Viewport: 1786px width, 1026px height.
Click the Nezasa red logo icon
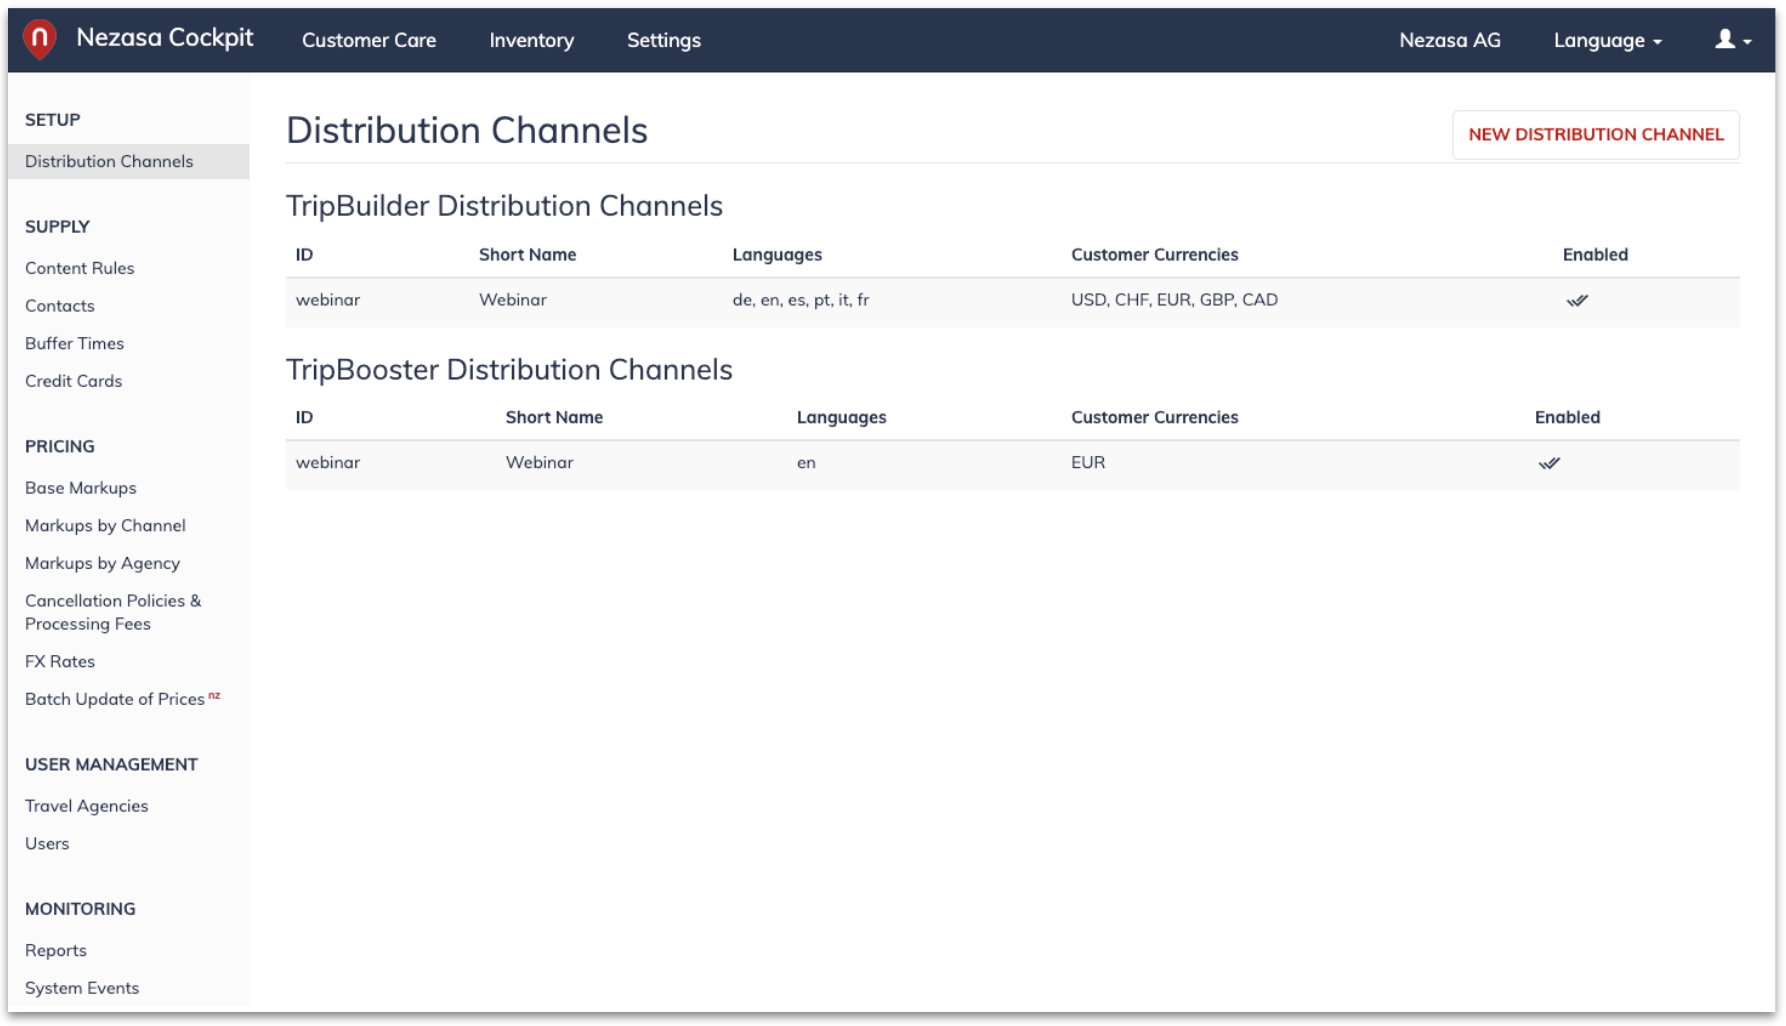coord(39,39)
